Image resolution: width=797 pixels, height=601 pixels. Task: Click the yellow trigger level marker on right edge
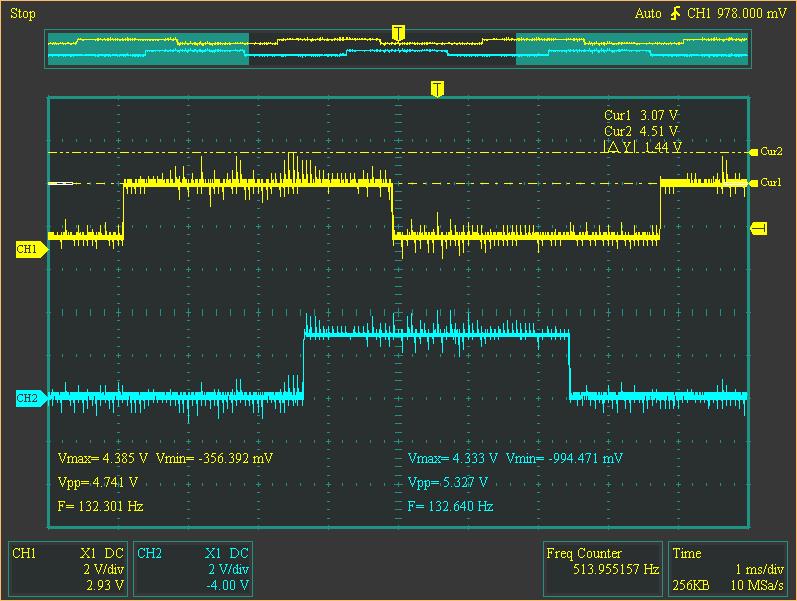[x=758, y=229]
